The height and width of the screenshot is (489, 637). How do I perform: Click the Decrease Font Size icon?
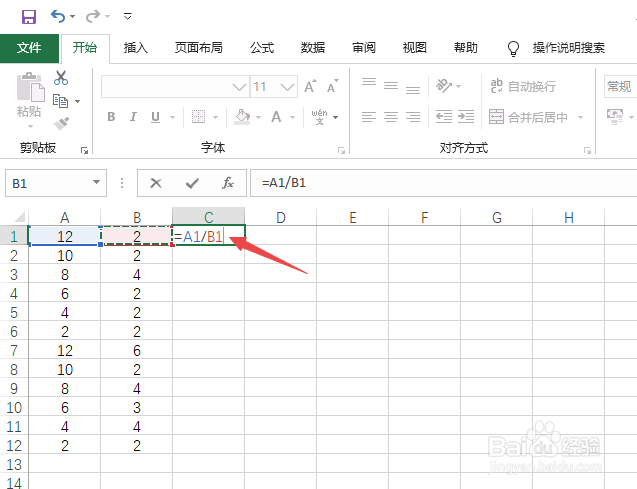coord(332,86)
